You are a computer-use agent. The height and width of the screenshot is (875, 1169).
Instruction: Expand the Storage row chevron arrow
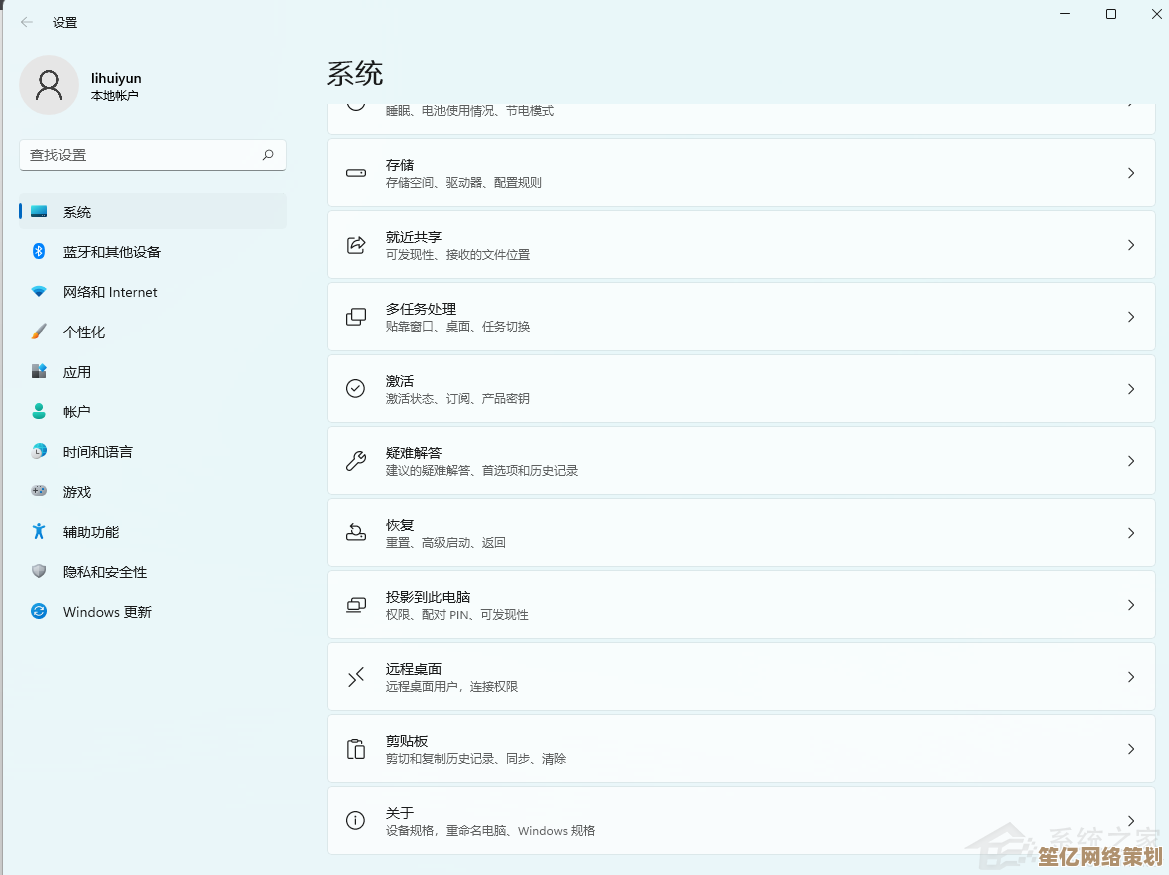tap(1131, 173)
